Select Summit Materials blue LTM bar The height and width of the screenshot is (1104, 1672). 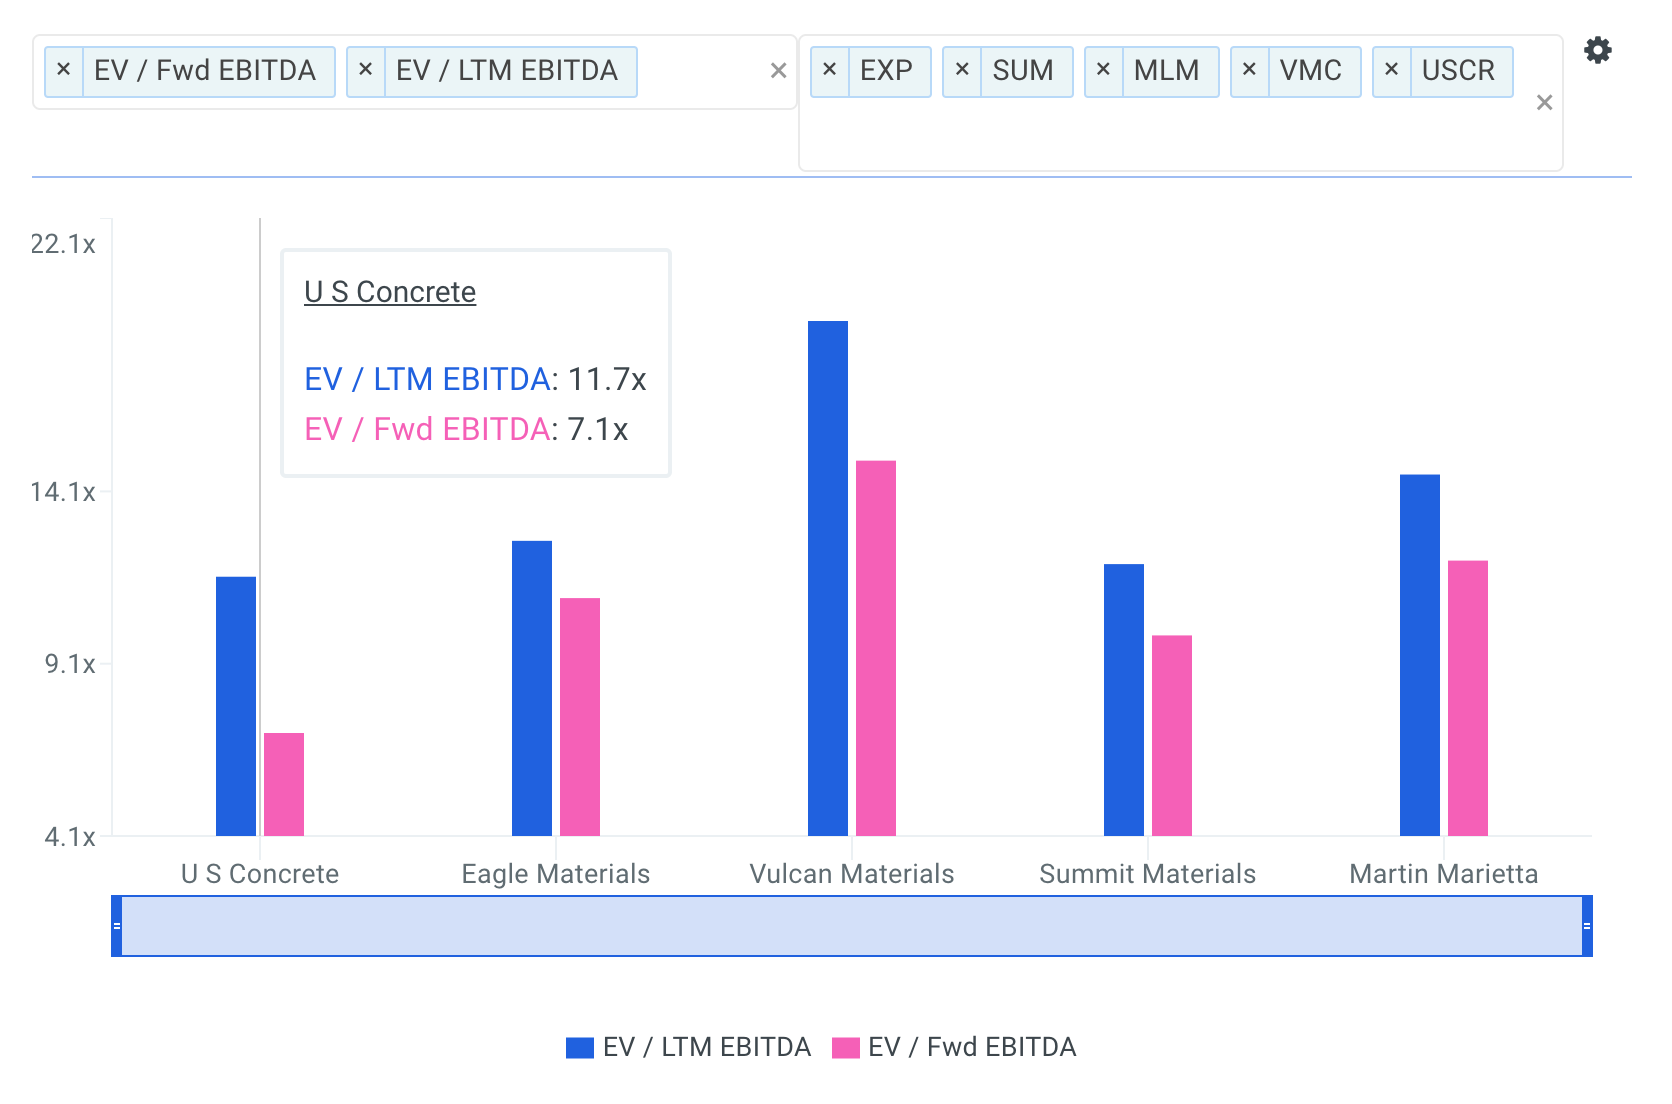coord(1124,700)
